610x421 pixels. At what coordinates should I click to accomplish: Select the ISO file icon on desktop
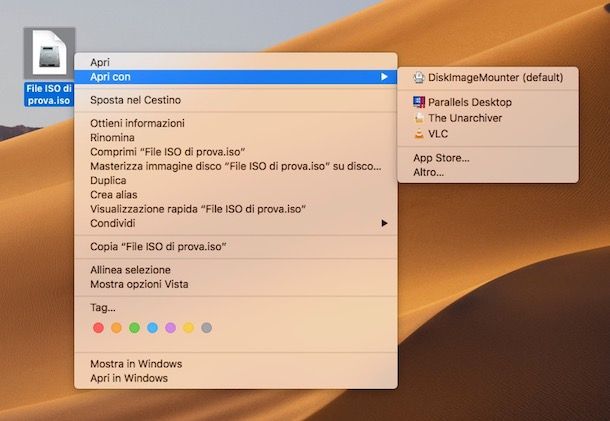[x=49, y=53]
